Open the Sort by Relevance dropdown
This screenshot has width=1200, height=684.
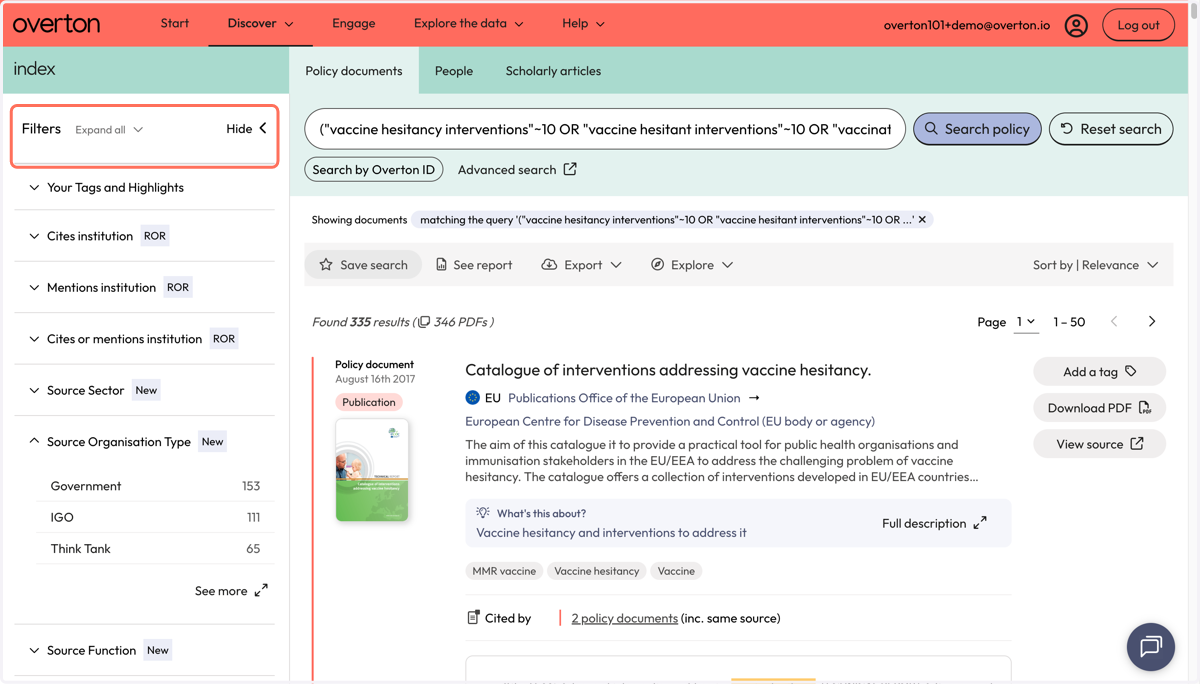pyautogui.click(x=1095, y=265)
